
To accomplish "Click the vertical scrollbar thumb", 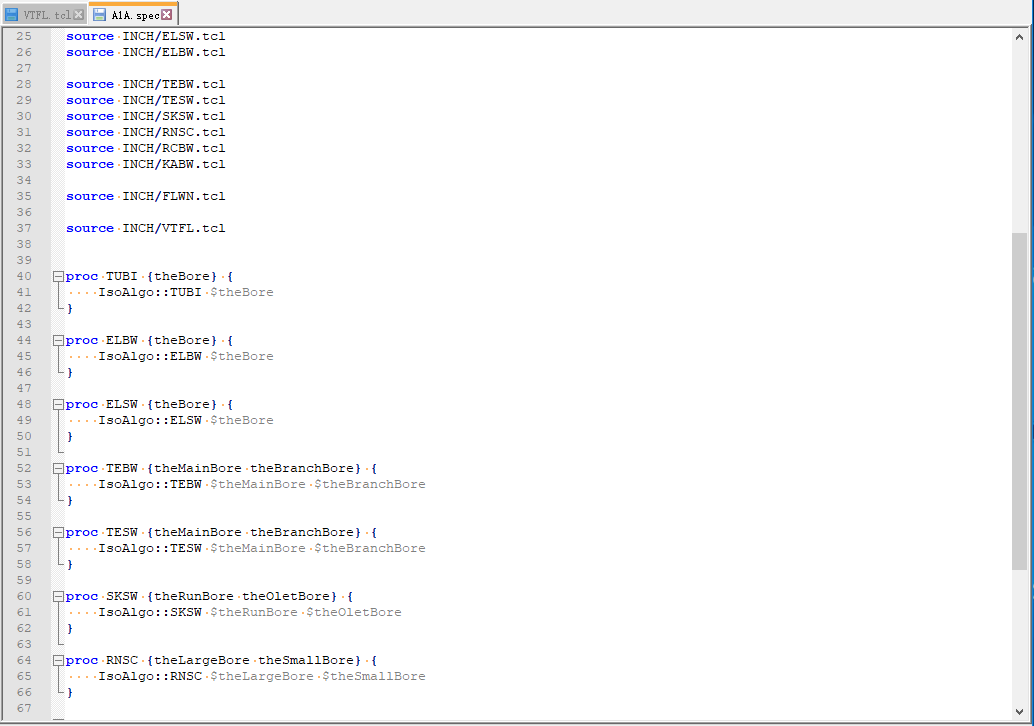I will (1019, 400).
